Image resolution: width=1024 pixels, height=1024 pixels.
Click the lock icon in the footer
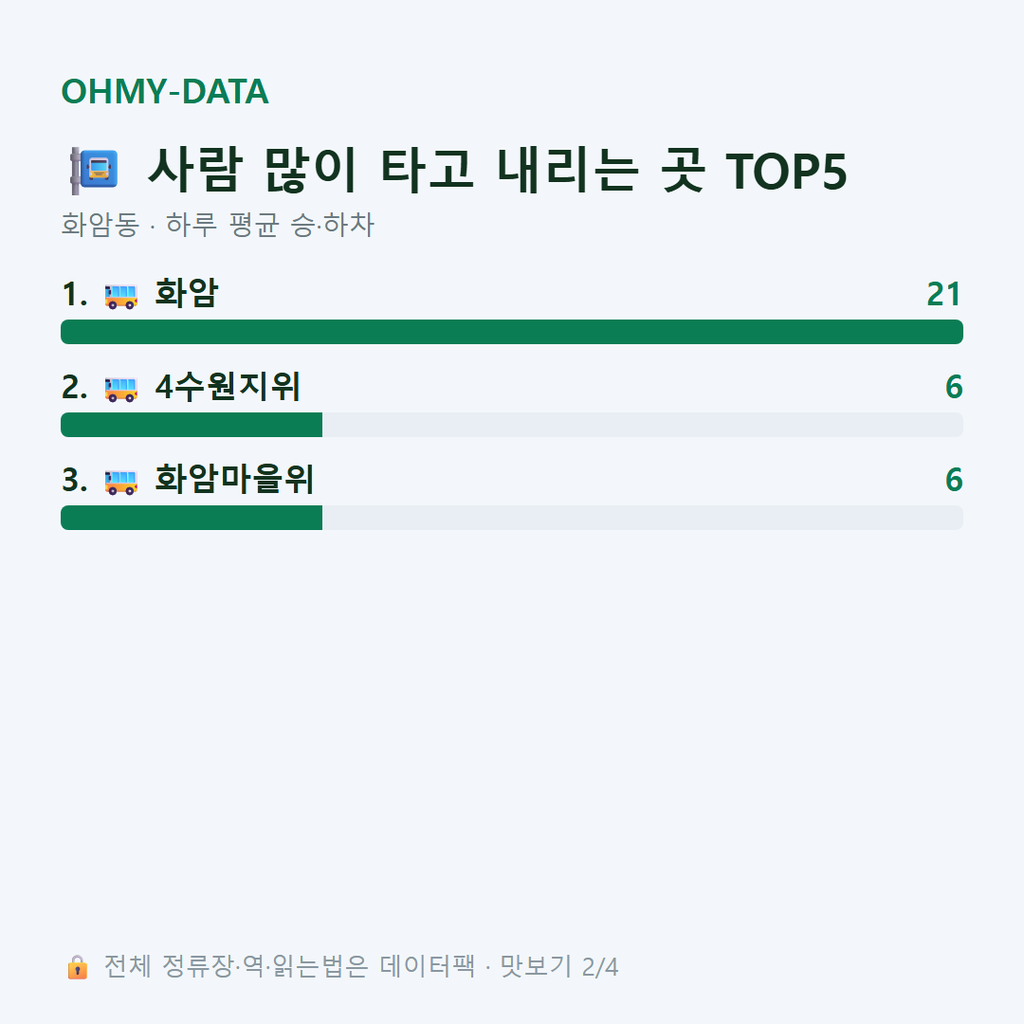click(x=77, y=967)
